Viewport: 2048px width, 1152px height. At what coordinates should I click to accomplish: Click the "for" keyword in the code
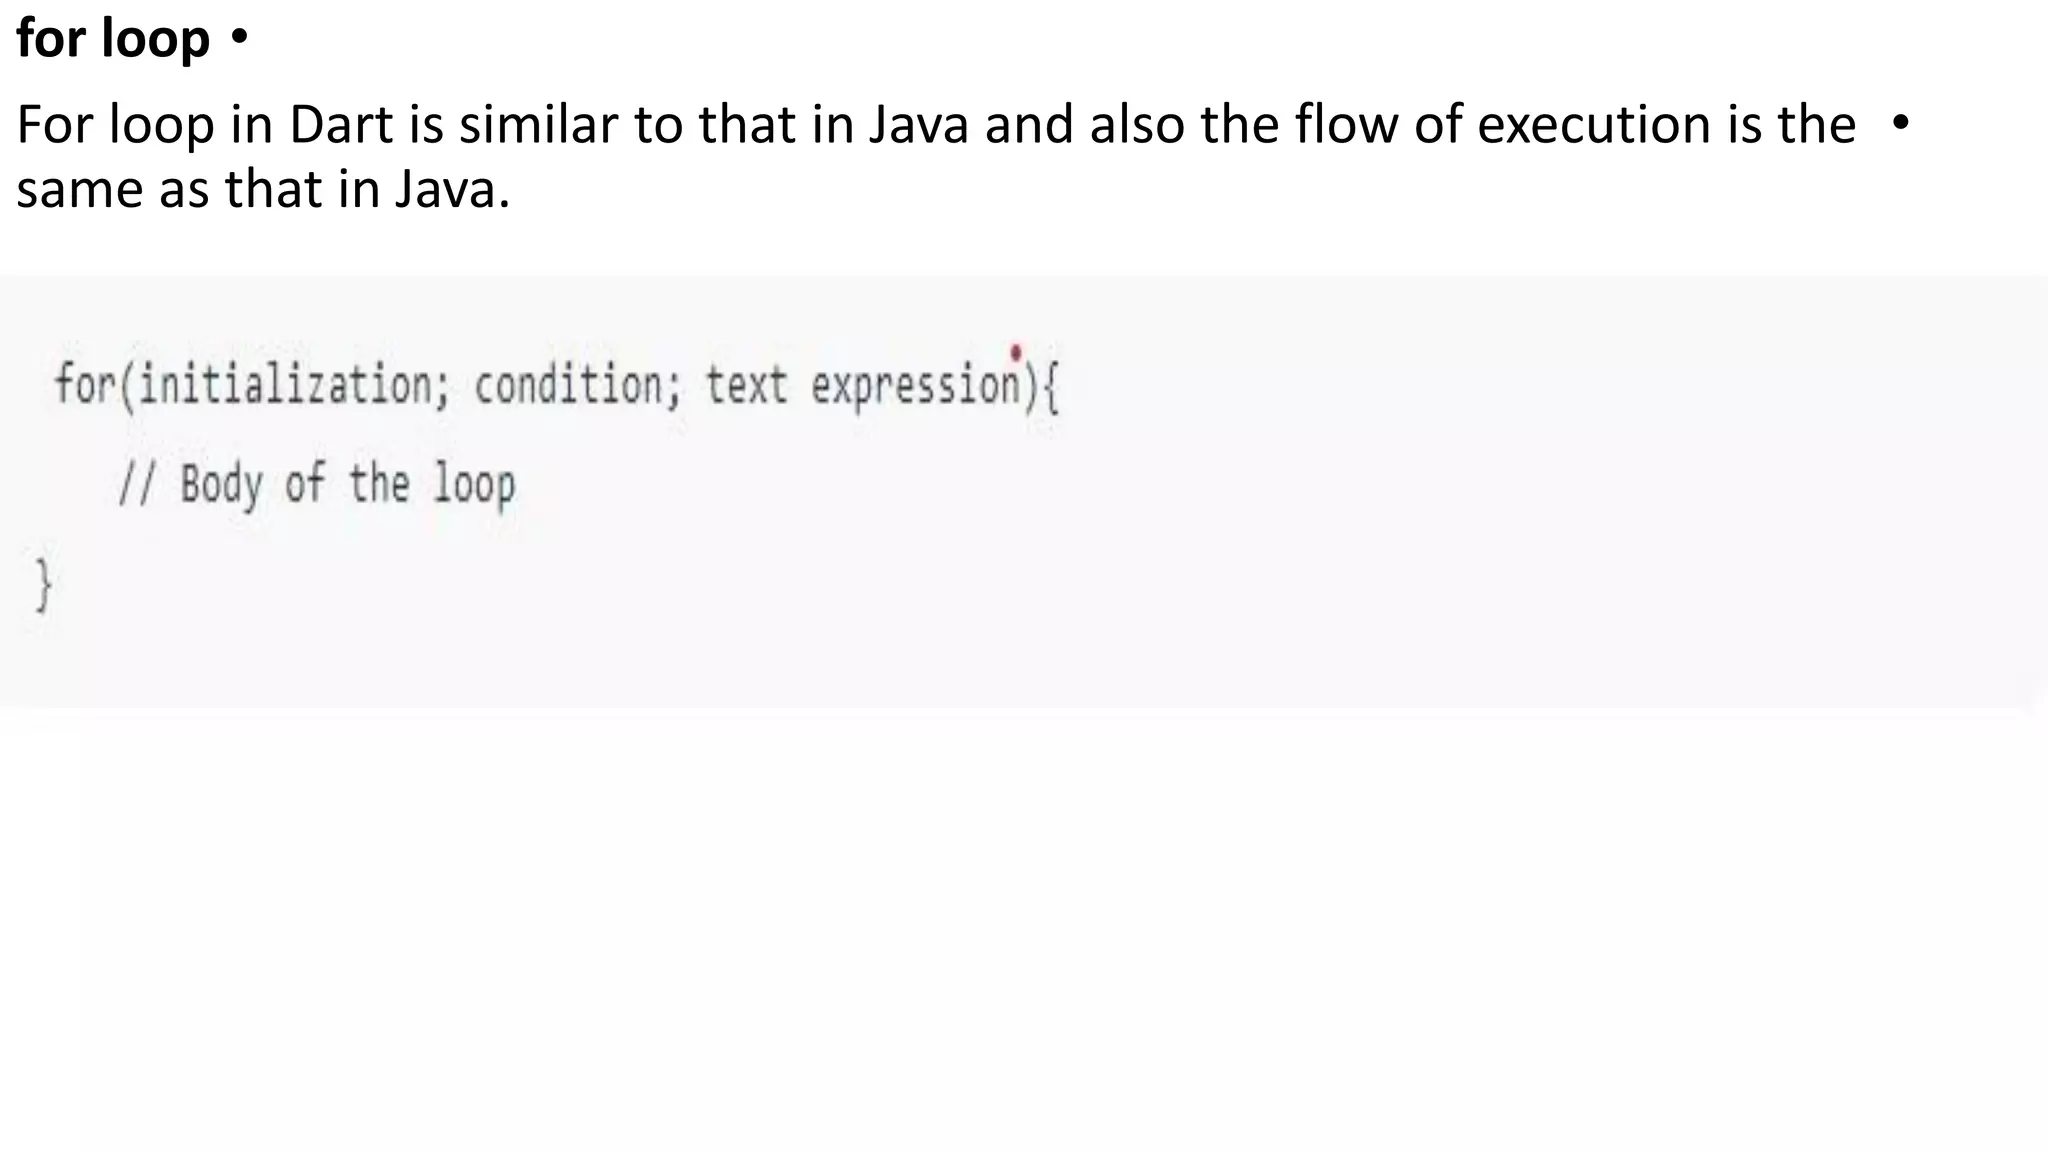click(x=84, y=384)
